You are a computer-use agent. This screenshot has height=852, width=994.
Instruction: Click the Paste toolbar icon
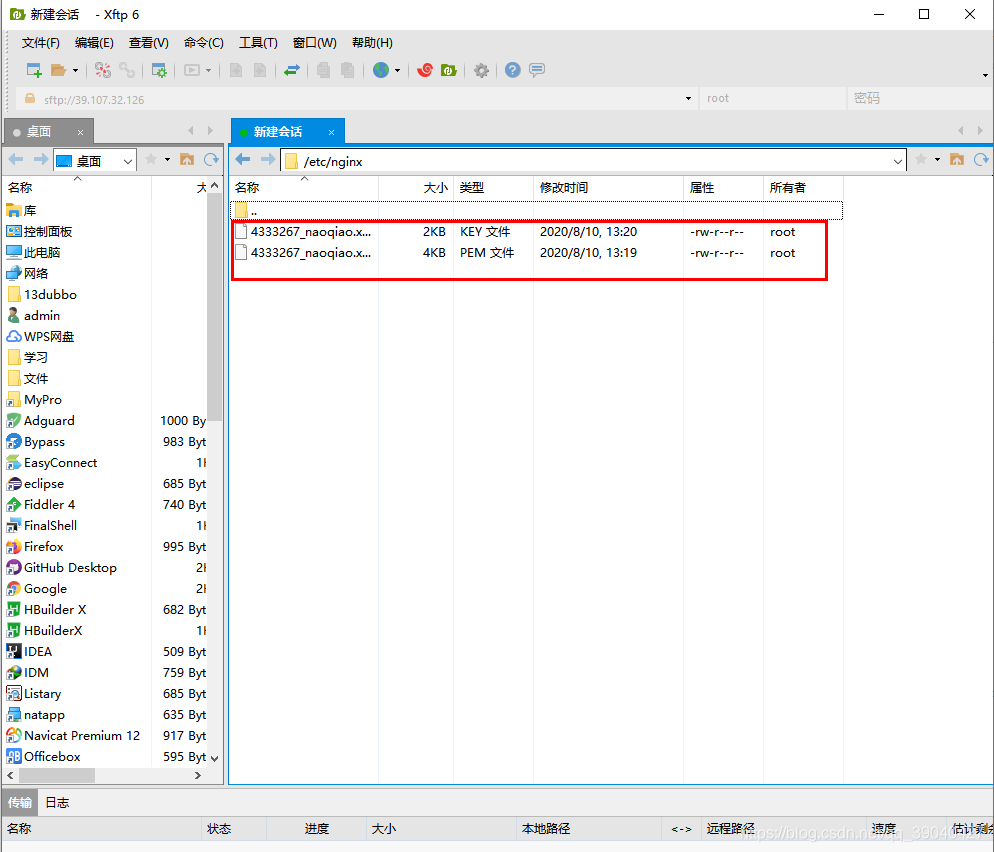click(347, 70)
